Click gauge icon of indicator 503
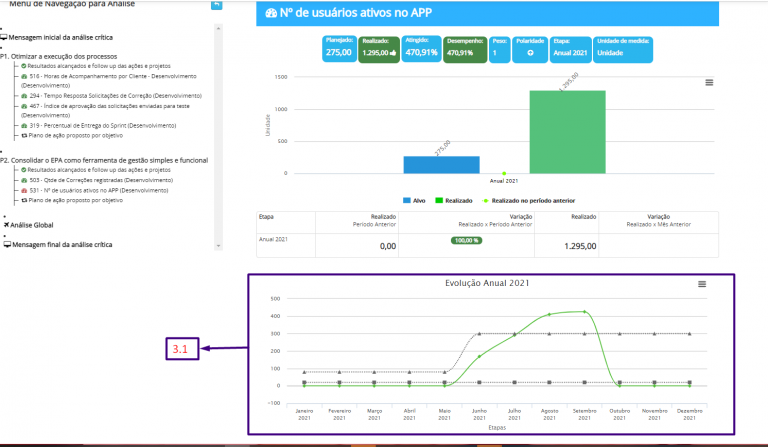 [x=24, y=180]
